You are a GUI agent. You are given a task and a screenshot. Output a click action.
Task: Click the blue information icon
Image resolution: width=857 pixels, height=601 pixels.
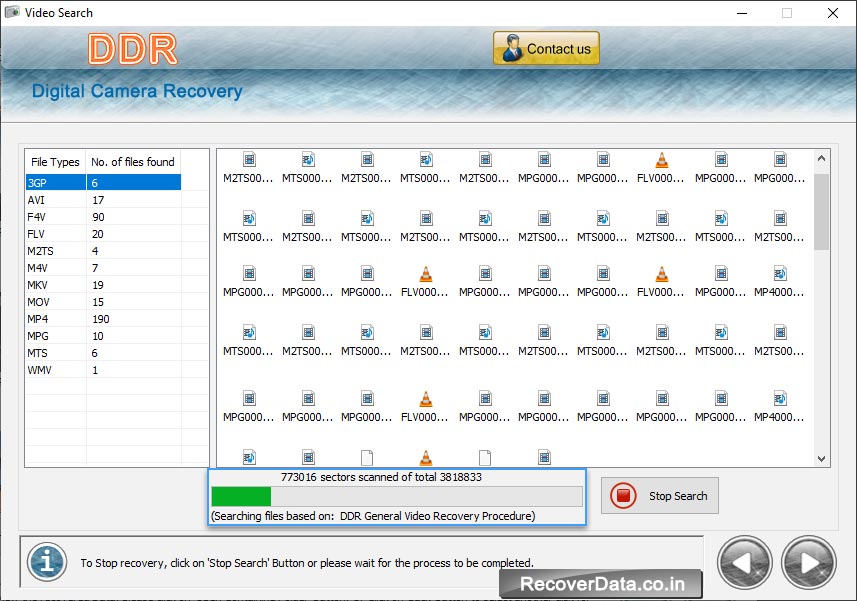tap(47, 562)
